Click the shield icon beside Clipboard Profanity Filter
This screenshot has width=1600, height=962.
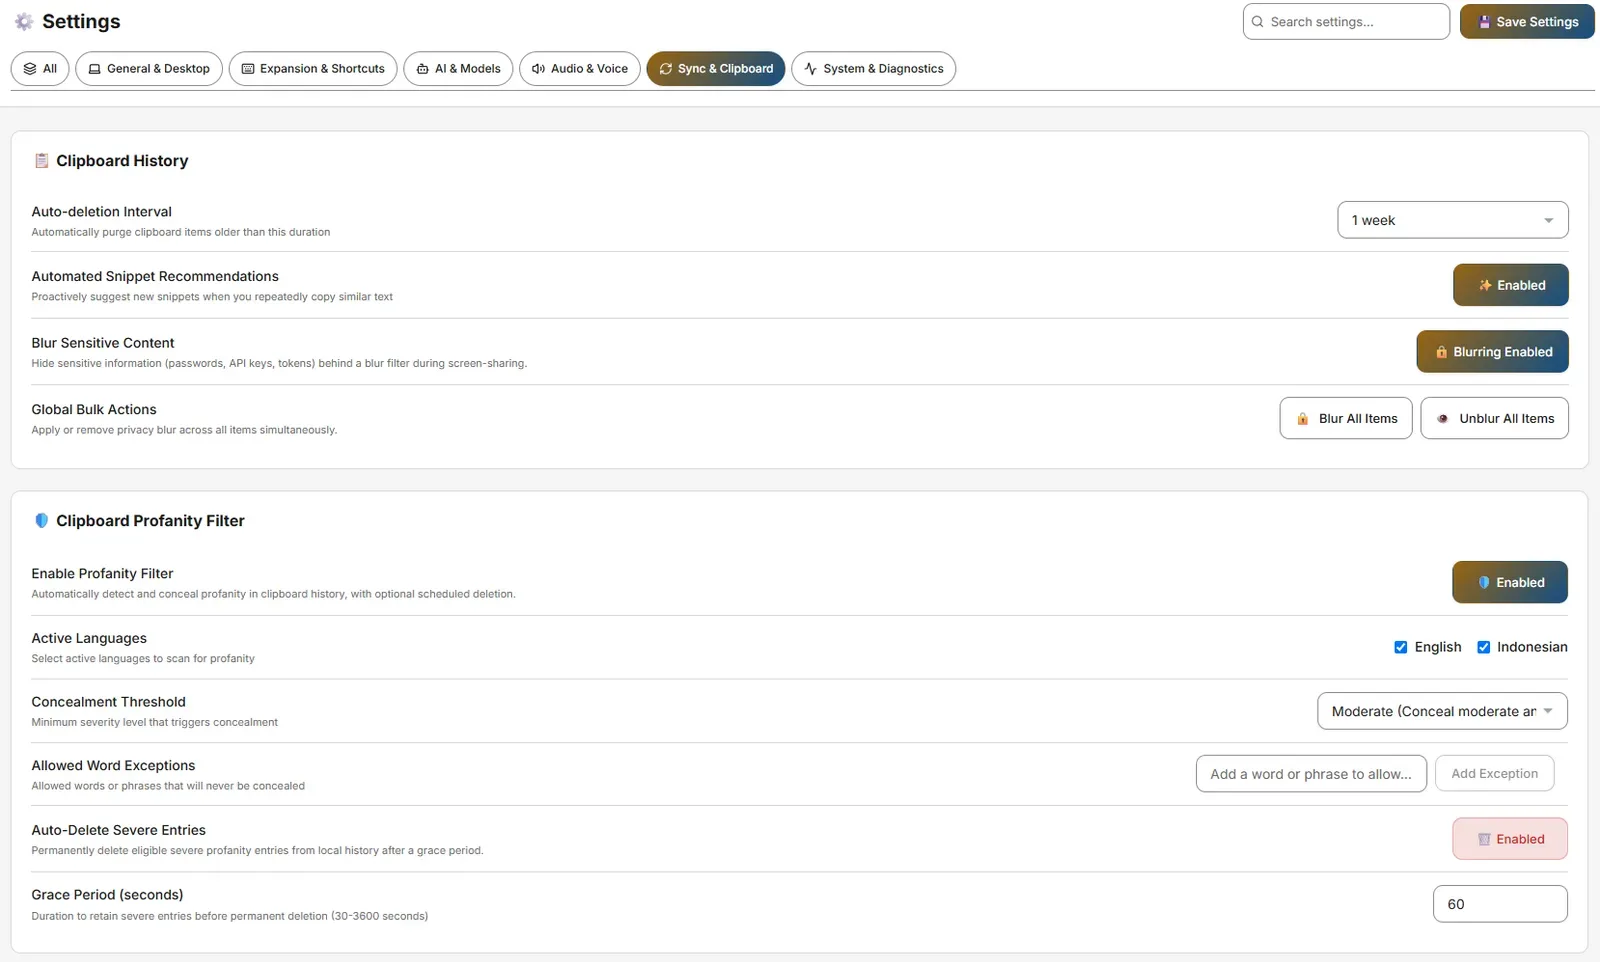point(41,521)
